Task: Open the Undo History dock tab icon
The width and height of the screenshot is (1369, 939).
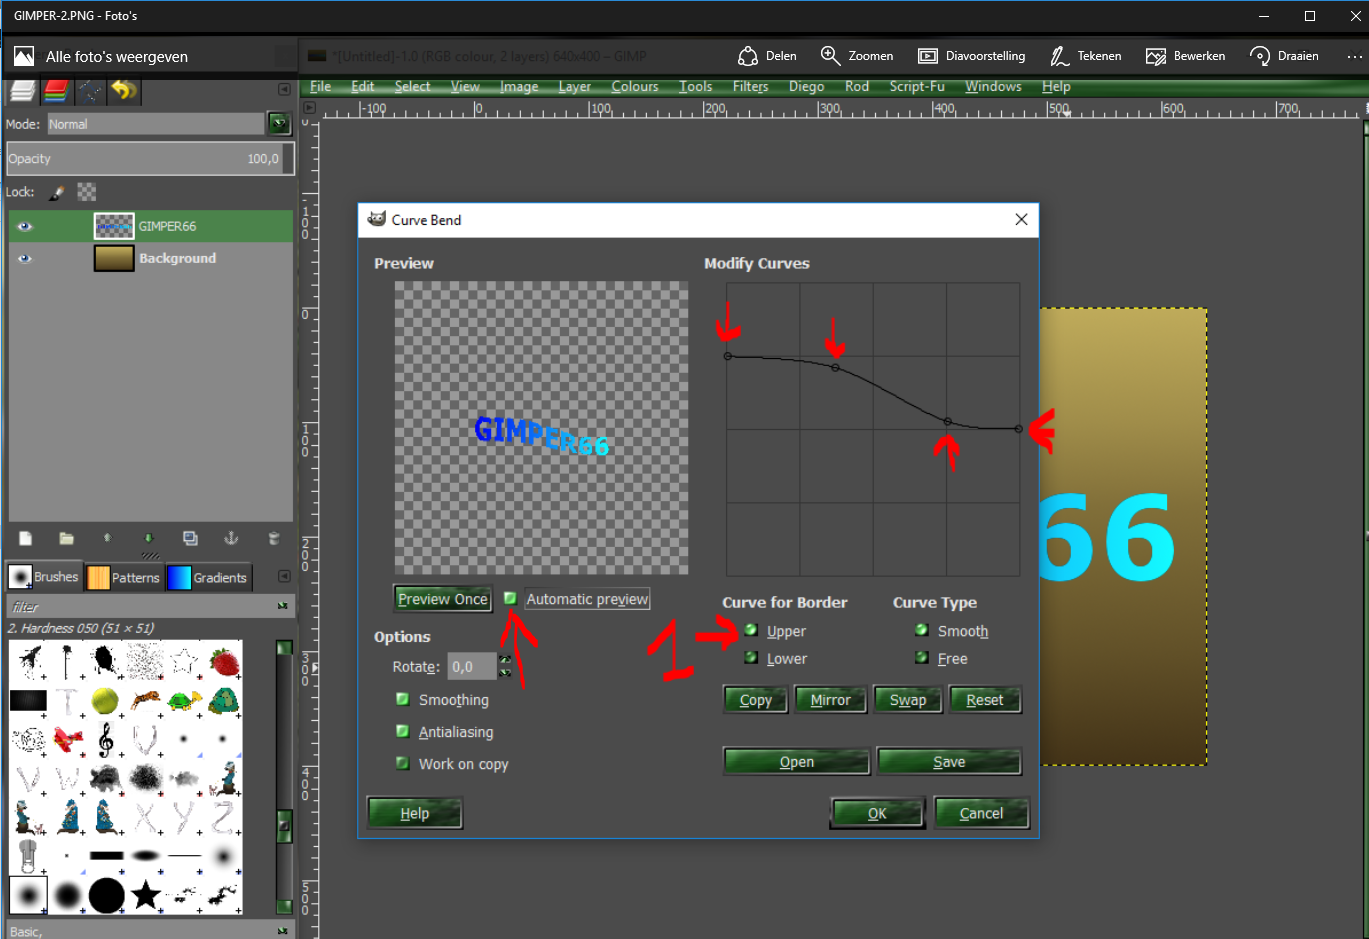Action: 124,91
